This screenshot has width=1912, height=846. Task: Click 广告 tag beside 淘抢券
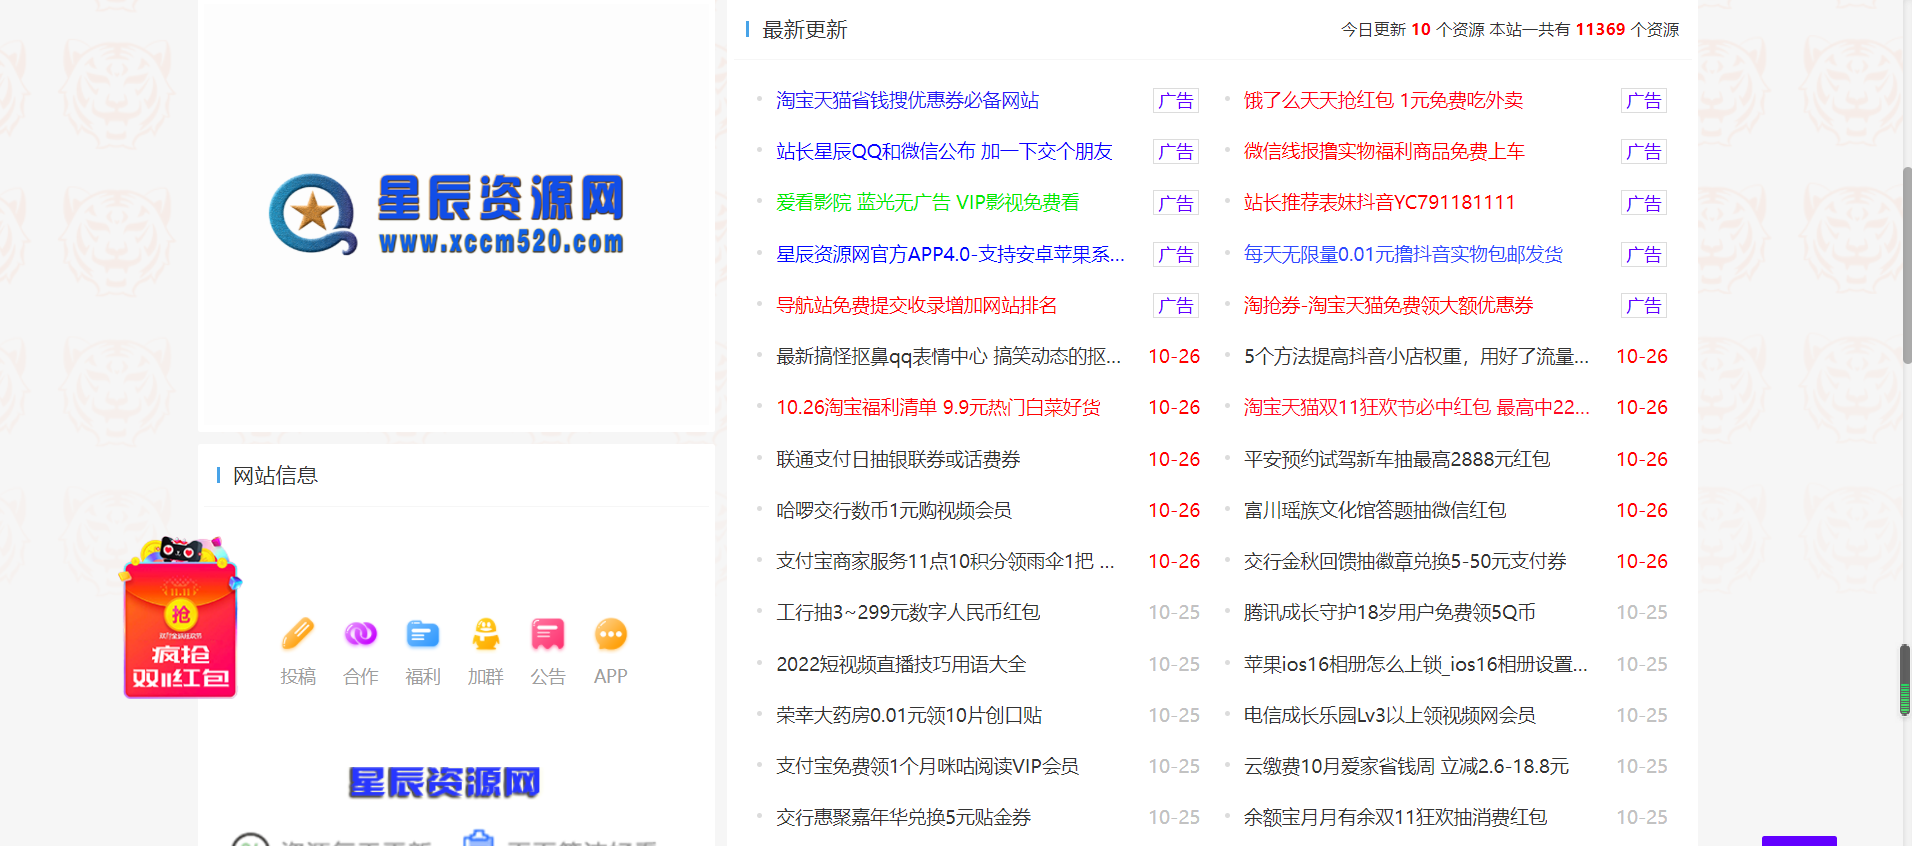tap(1644, 305)
